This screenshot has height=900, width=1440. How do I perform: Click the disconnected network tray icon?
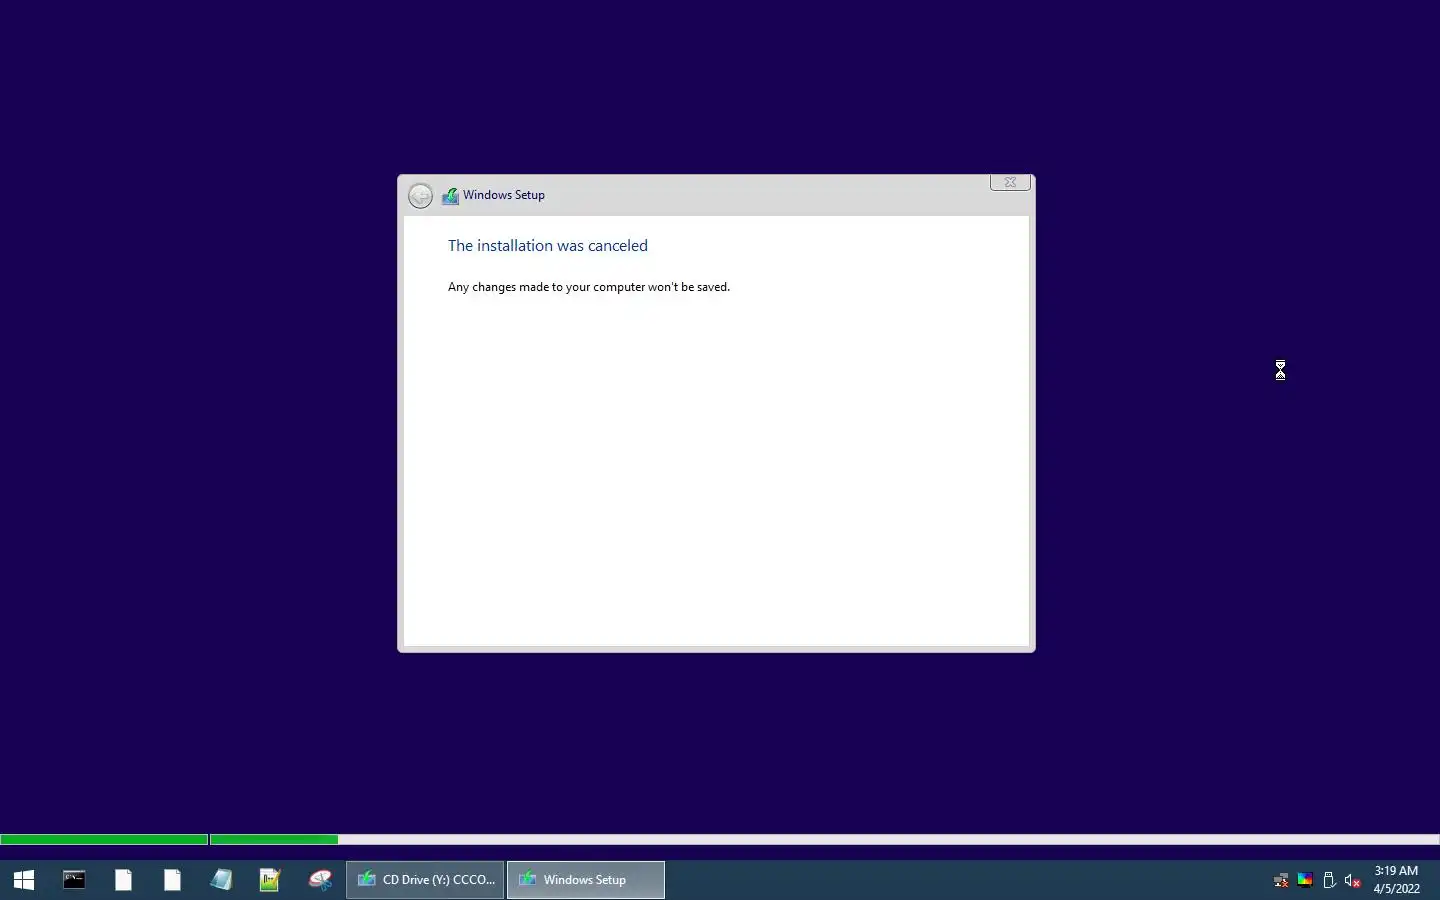(x=1281, y=881)
